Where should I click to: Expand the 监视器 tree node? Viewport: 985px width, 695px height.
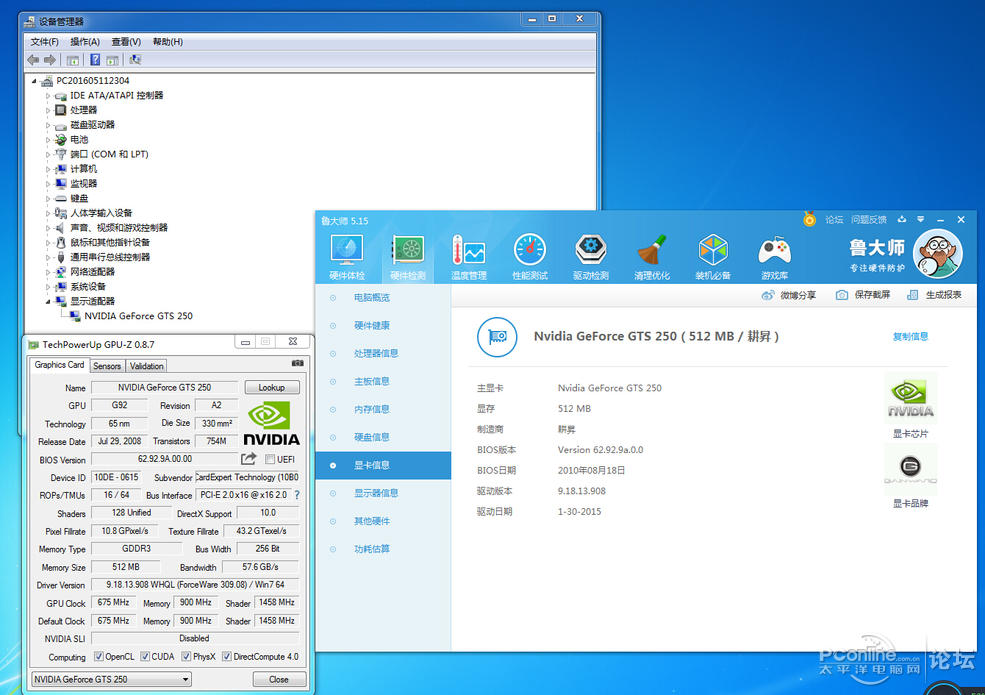tap(48, 183)
